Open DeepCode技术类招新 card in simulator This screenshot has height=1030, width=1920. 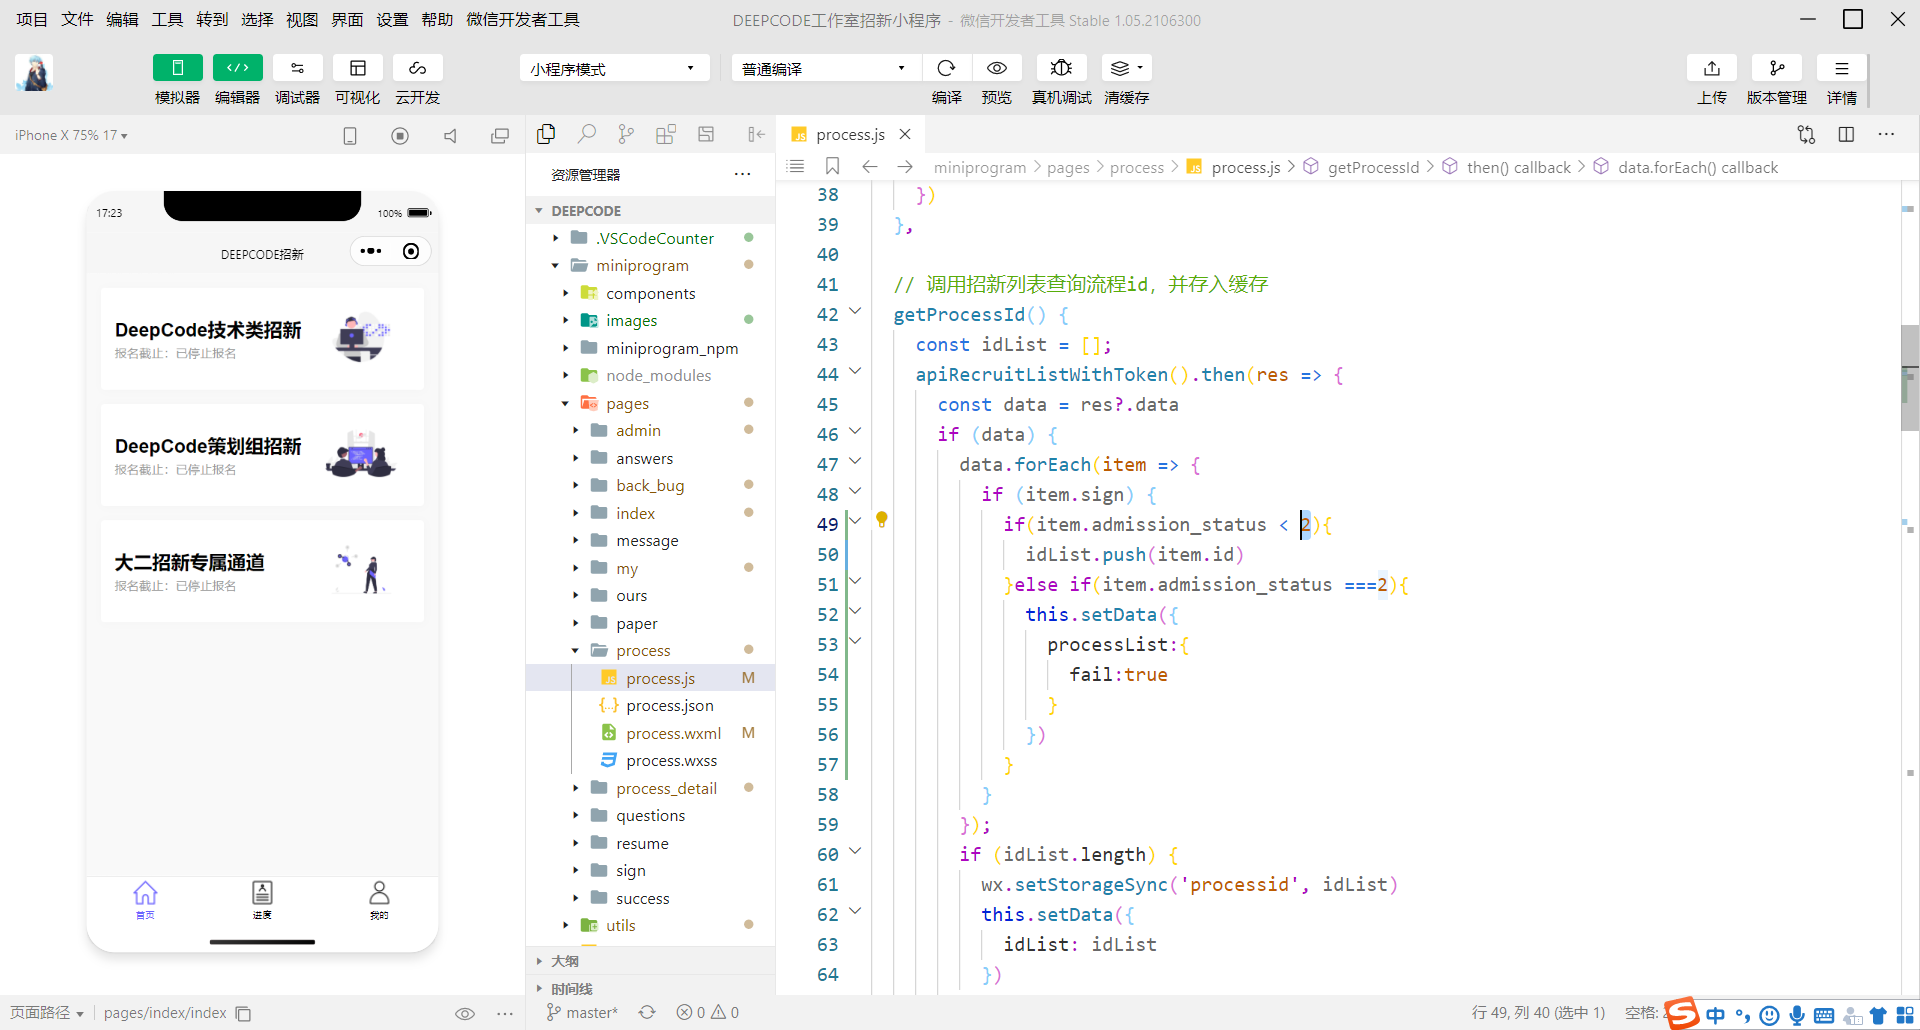click(262, 339)
